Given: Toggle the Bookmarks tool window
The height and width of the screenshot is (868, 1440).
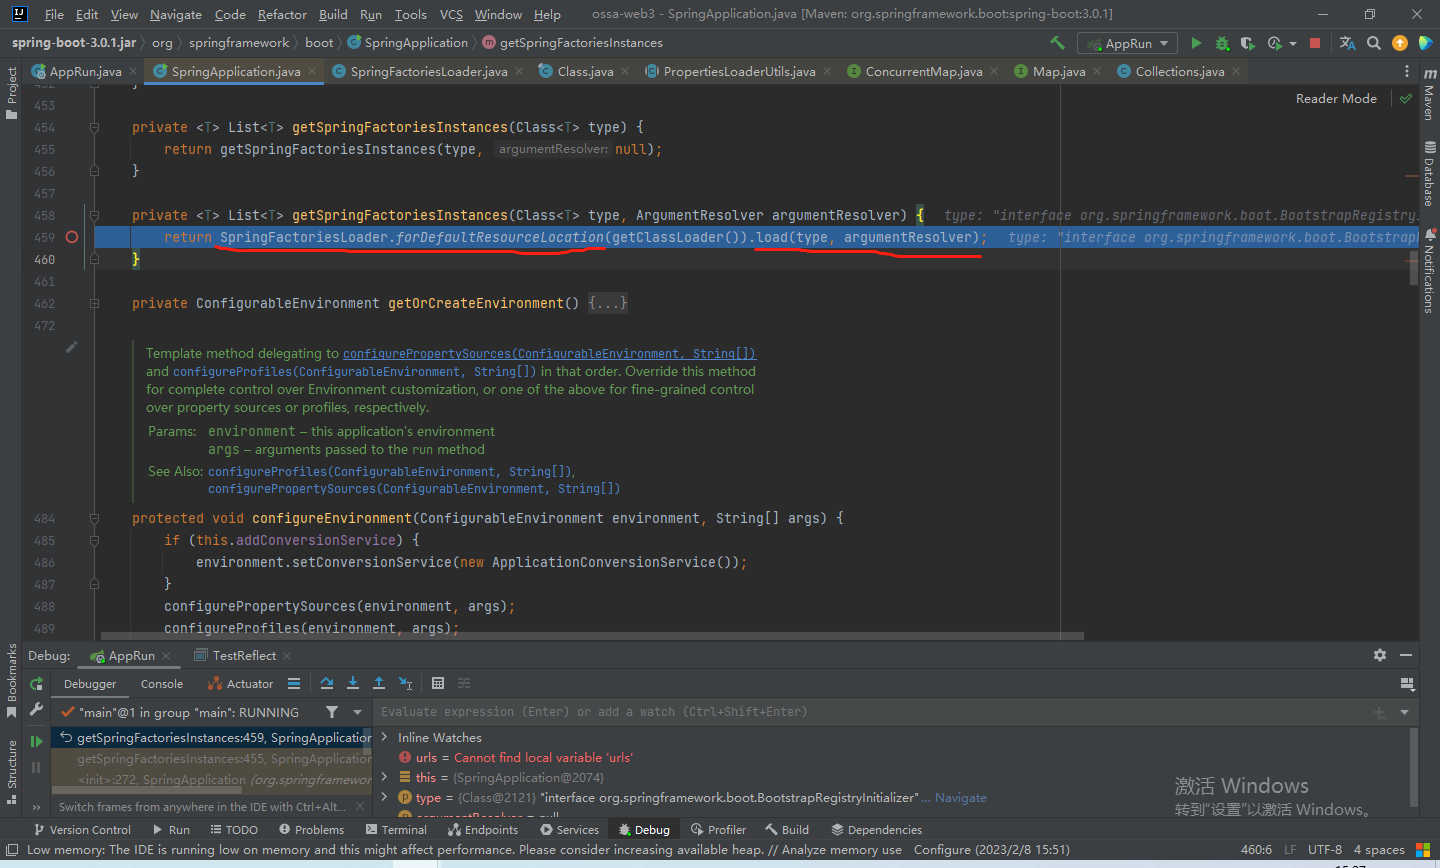Looking at the screenshot, I should (x=12, y=680).
